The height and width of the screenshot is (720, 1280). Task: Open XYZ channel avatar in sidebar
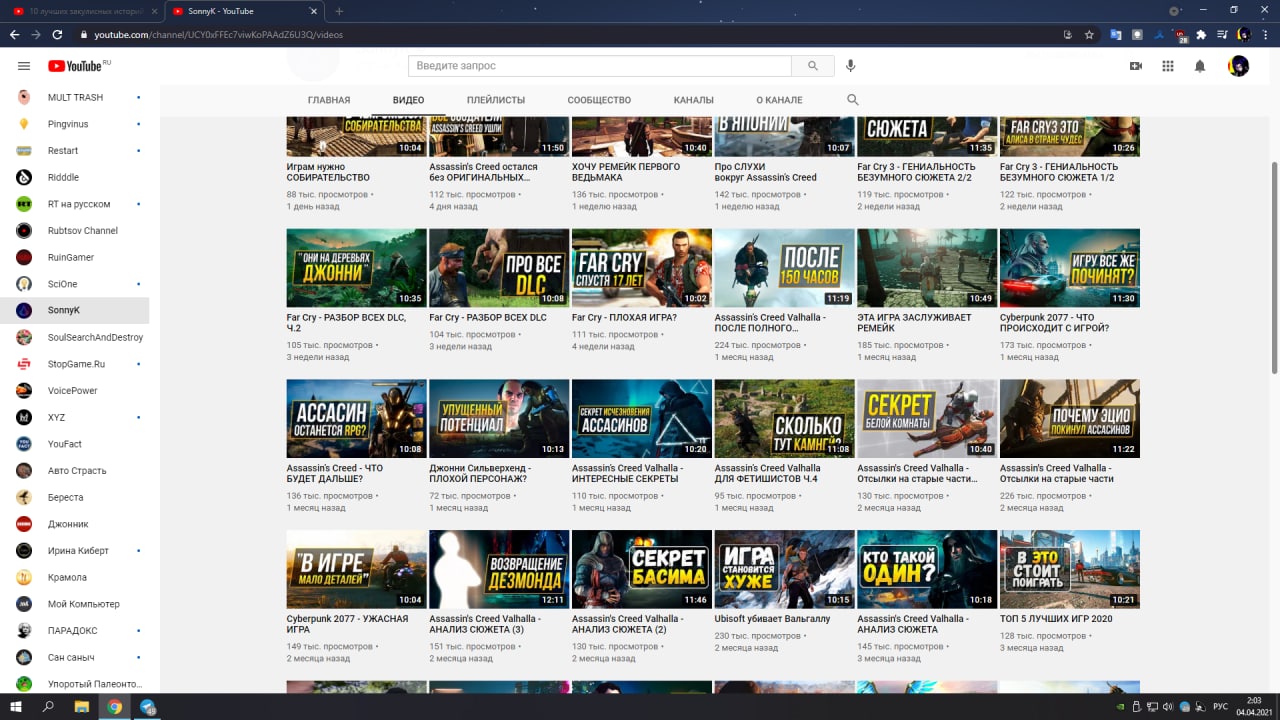24,417
